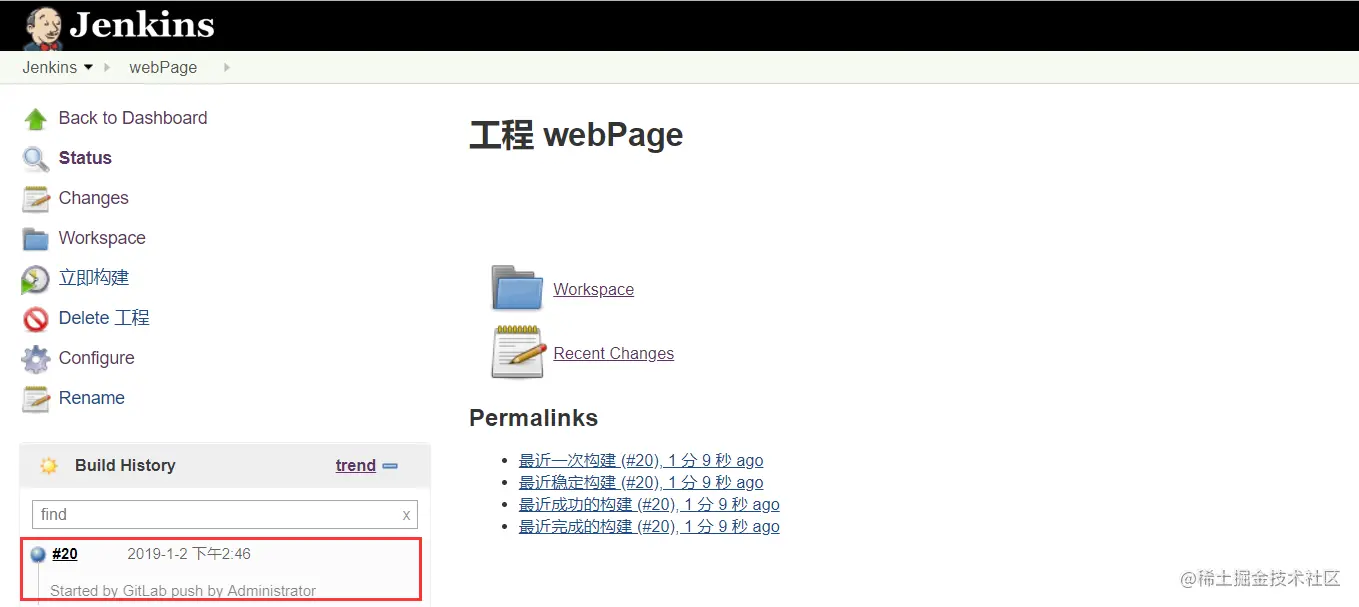Click the Delete 工程 red prohibition icon
Image resolution: width=1359 pixels, height=607 pixels.
(x=36, y=319)
